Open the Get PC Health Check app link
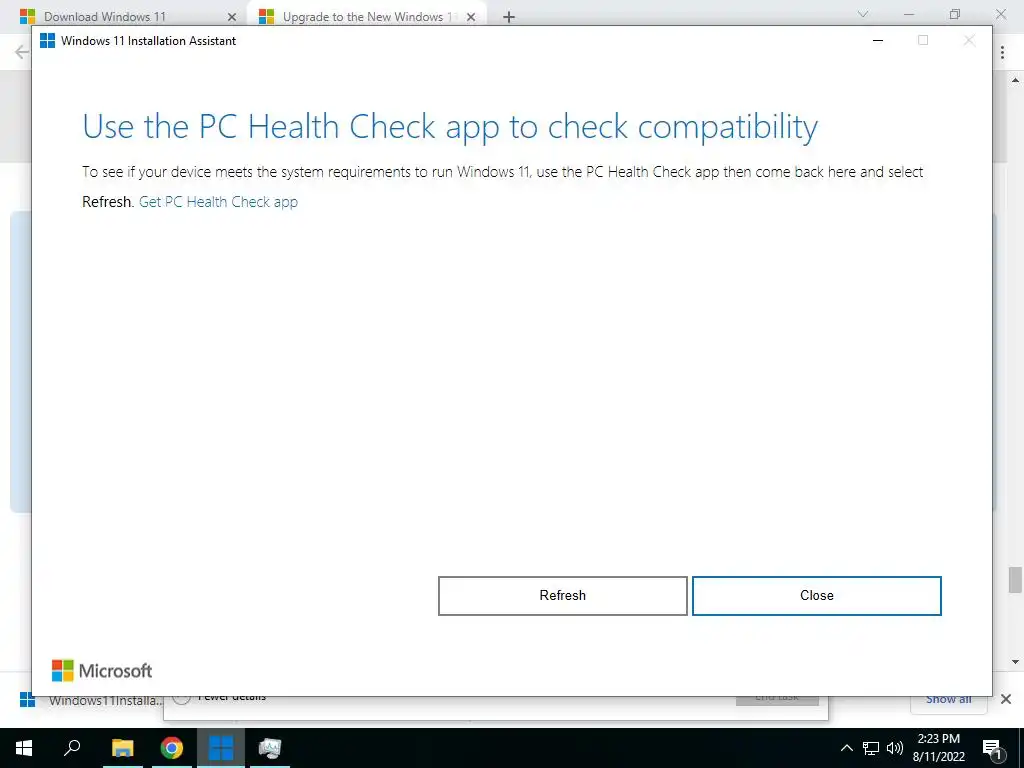 click(x=218, y=202)
